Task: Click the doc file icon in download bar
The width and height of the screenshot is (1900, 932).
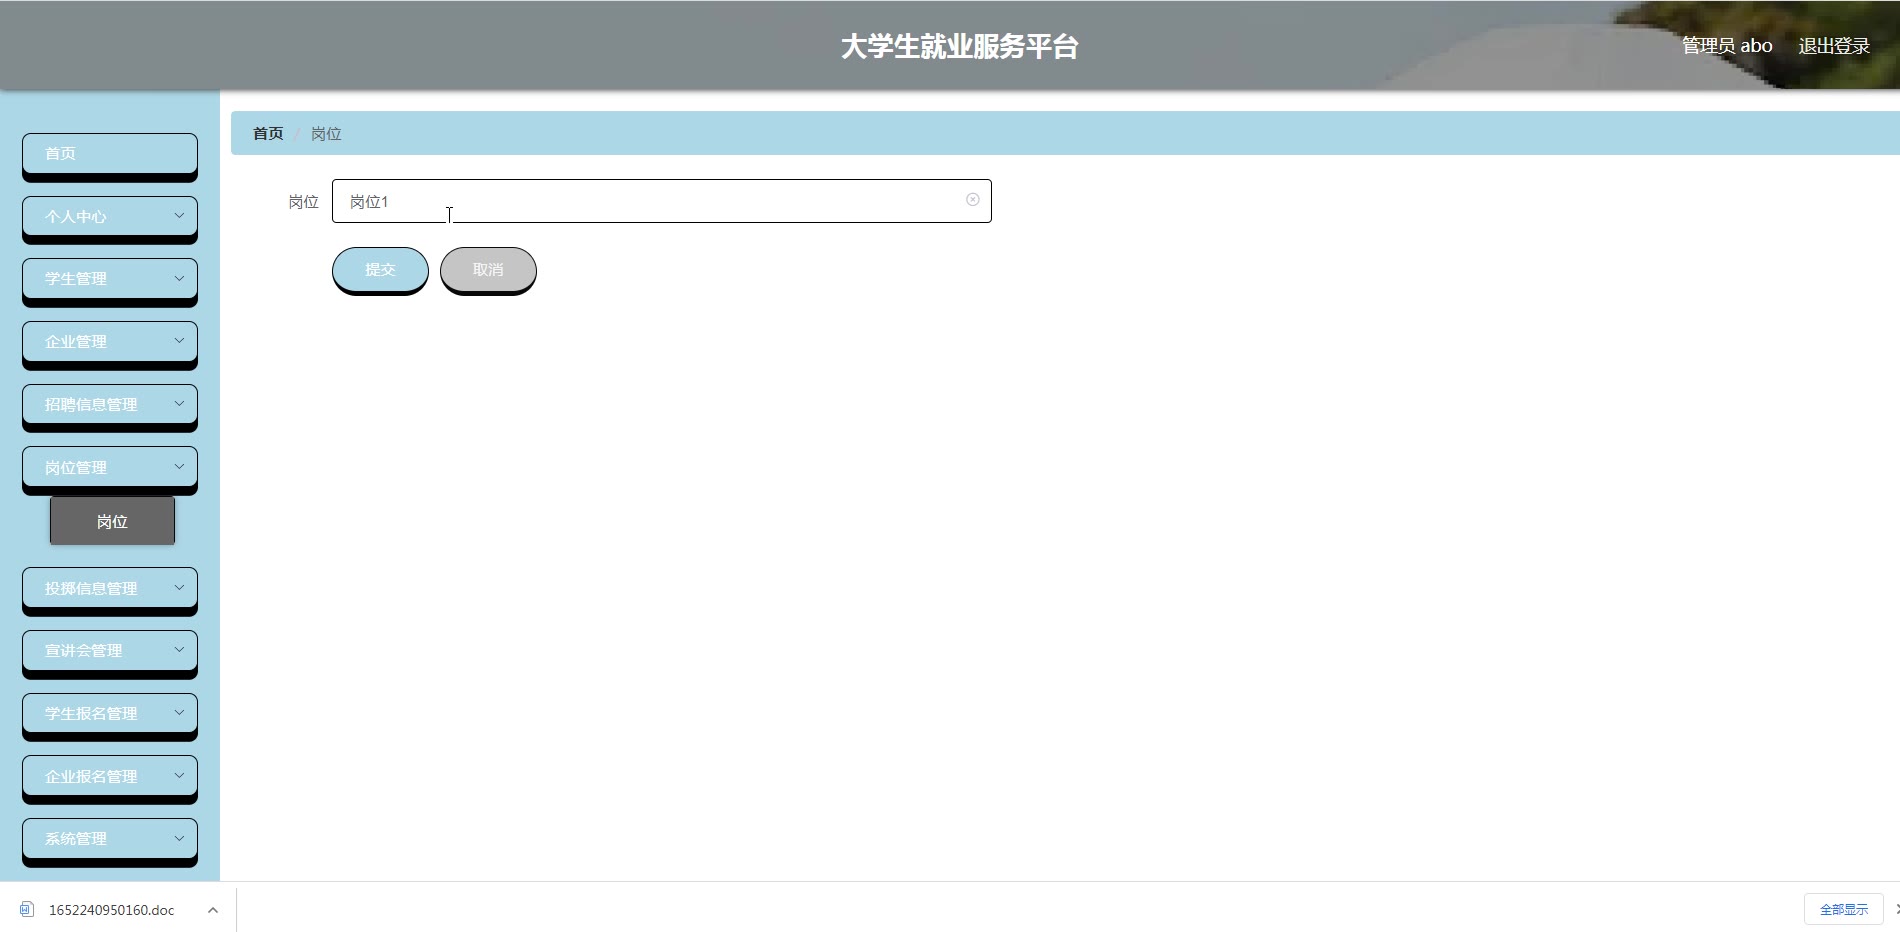Action: (27, 909)
